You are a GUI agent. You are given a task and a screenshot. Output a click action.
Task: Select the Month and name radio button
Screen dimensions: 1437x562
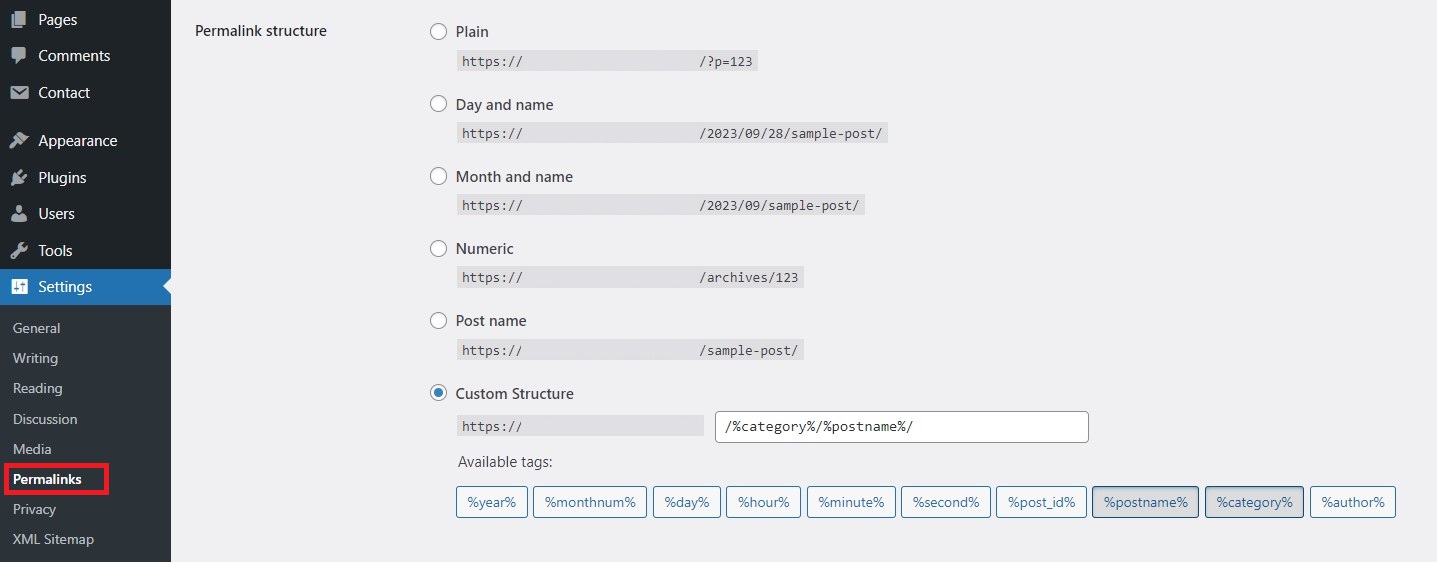438,176
